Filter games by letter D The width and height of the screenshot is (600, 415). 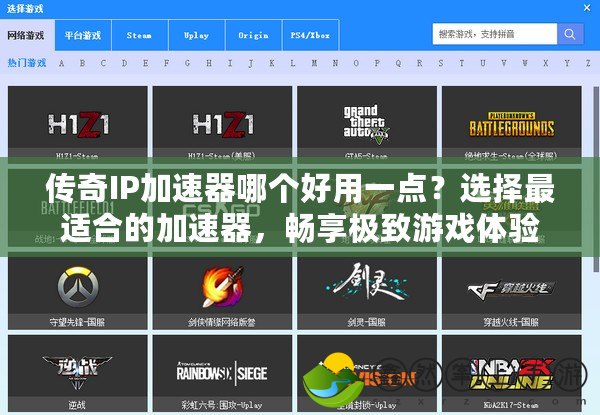click(124, 63)
